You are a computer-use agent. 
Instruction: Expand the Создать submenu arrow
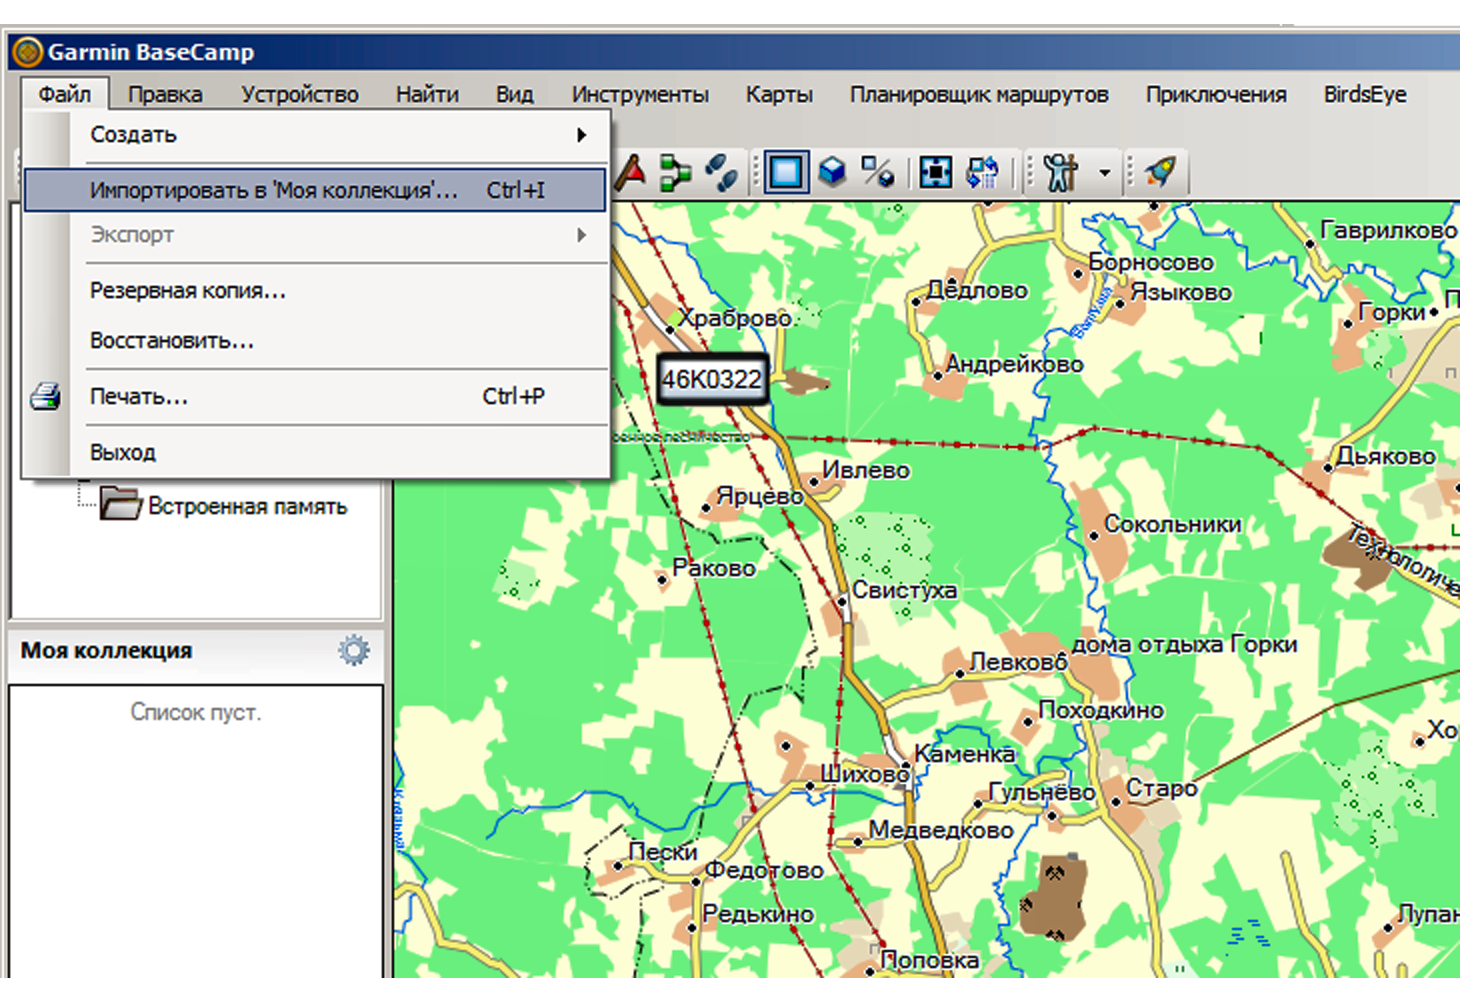[581, 135]
